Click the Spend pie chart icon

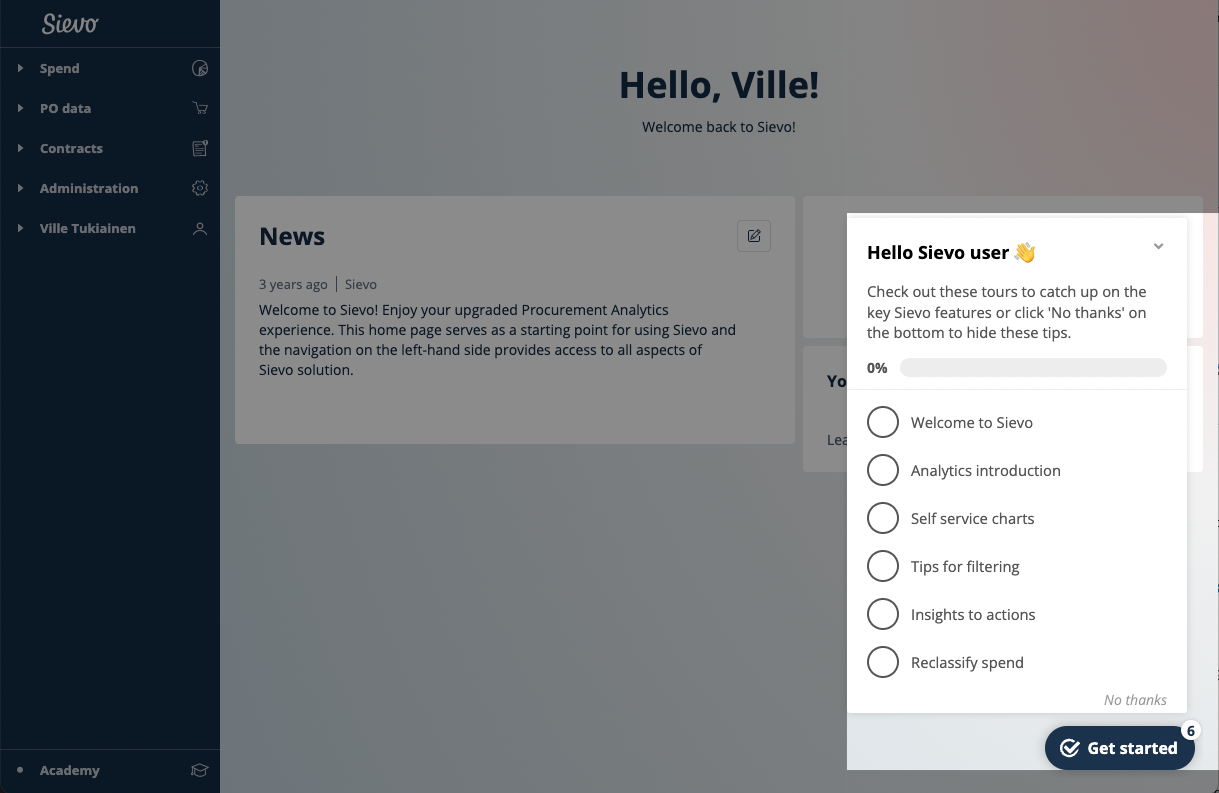(200, 69)
